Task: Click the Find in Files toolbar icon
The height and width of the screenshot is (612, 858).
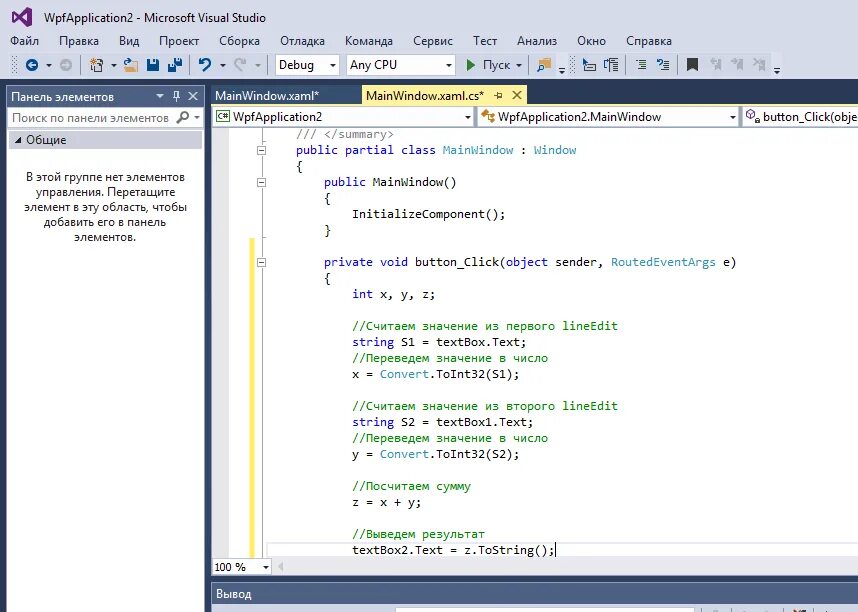Action: point(544,65)
